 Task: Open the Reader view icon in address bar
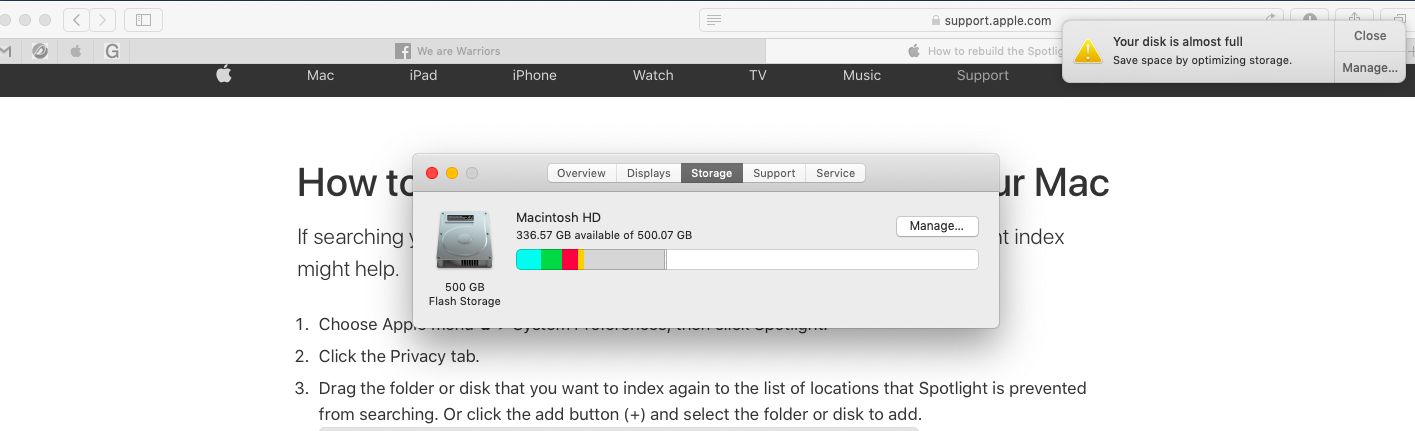click(x=713, y=20)
